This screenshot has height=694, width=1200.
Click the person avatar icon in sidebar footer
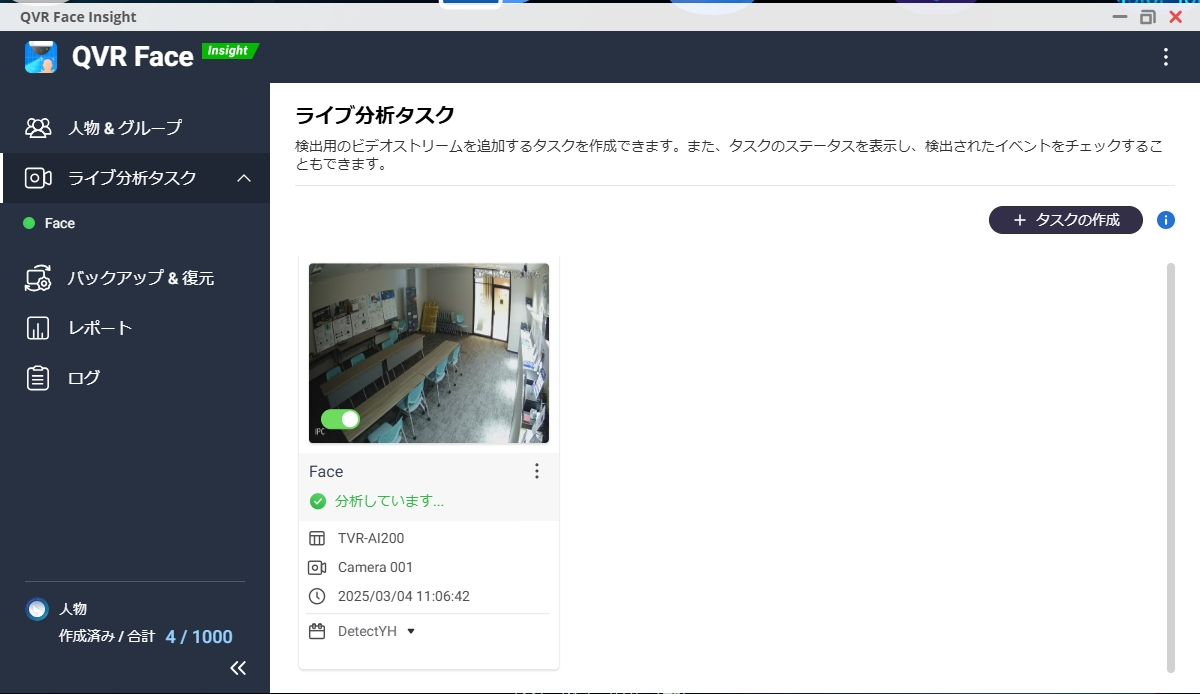pos(37,609)
